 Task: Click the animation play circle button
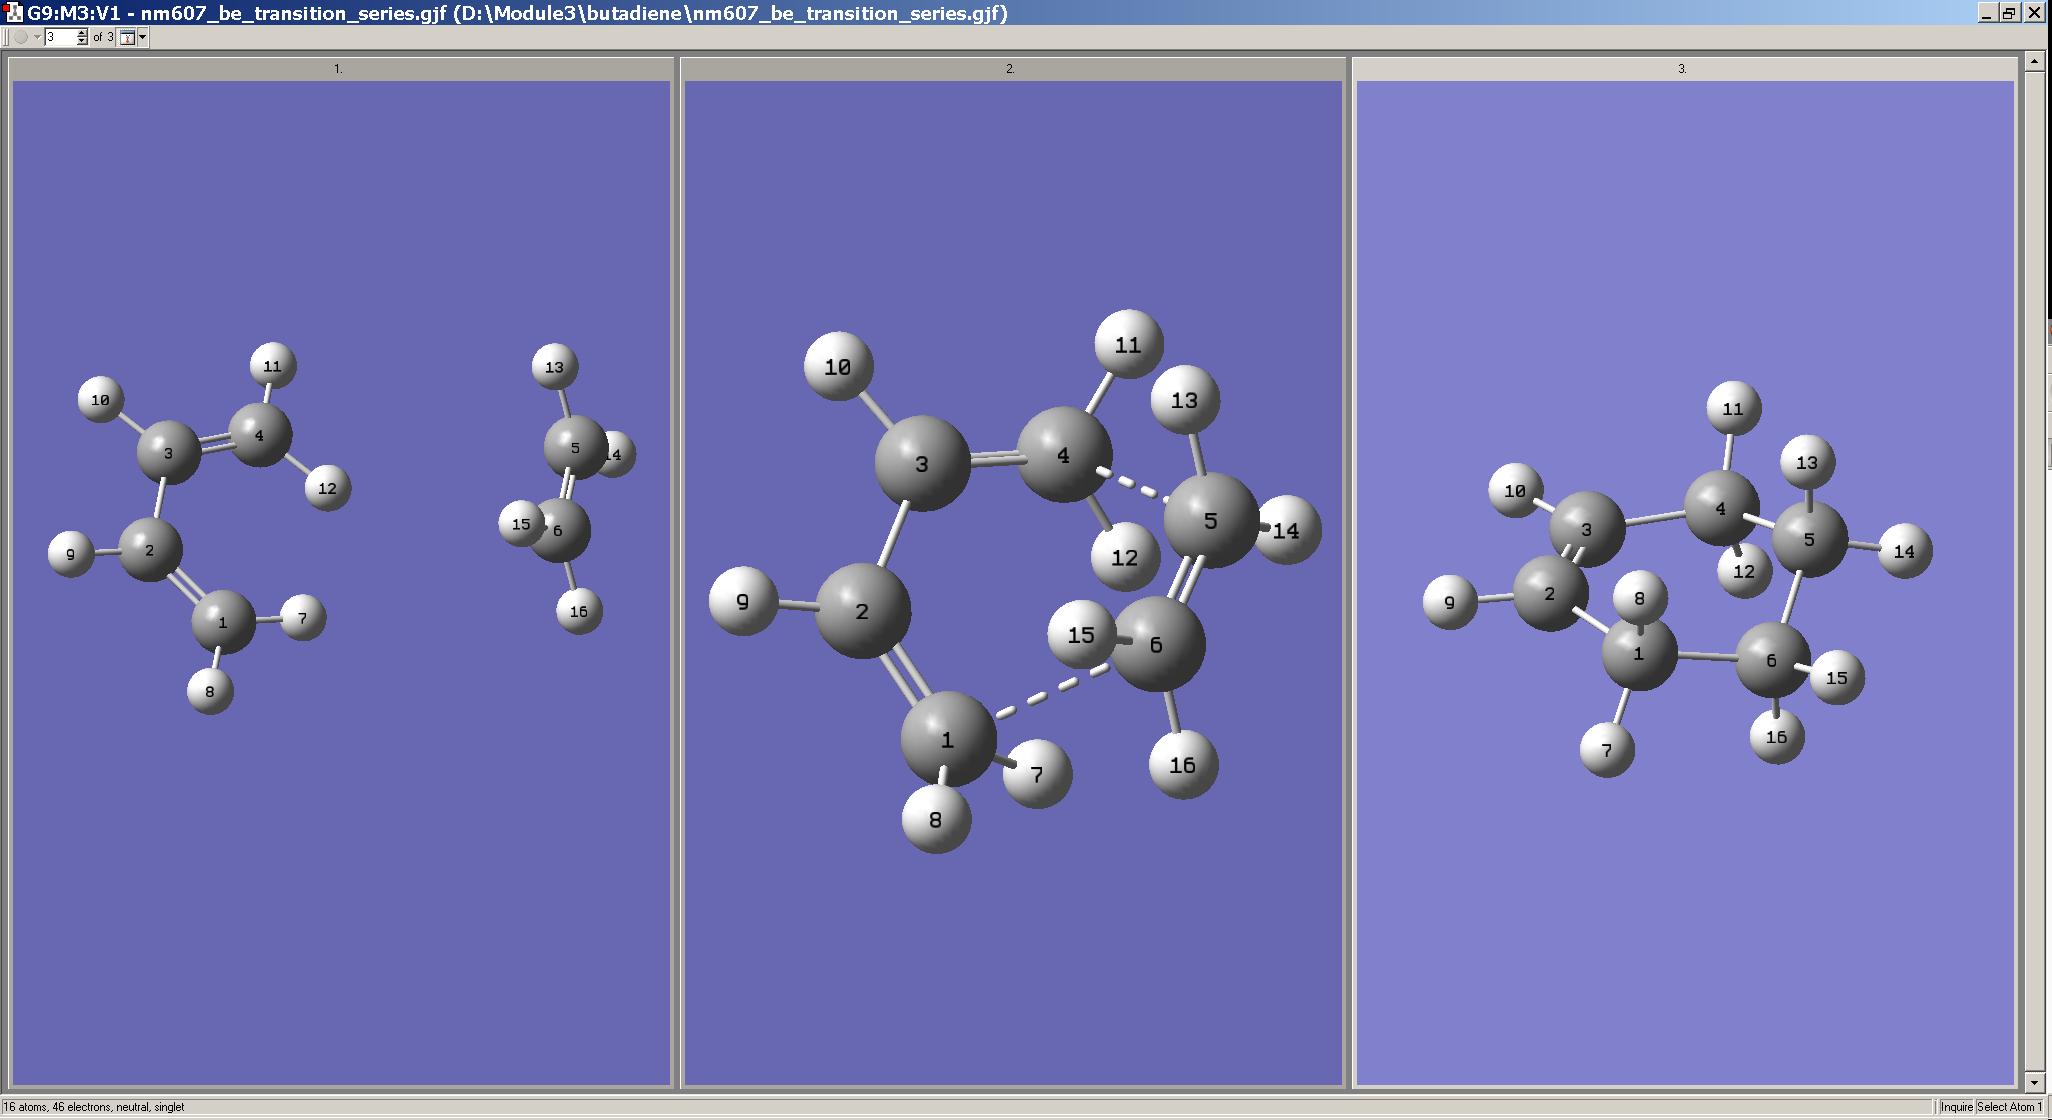[x=19, y=37]
